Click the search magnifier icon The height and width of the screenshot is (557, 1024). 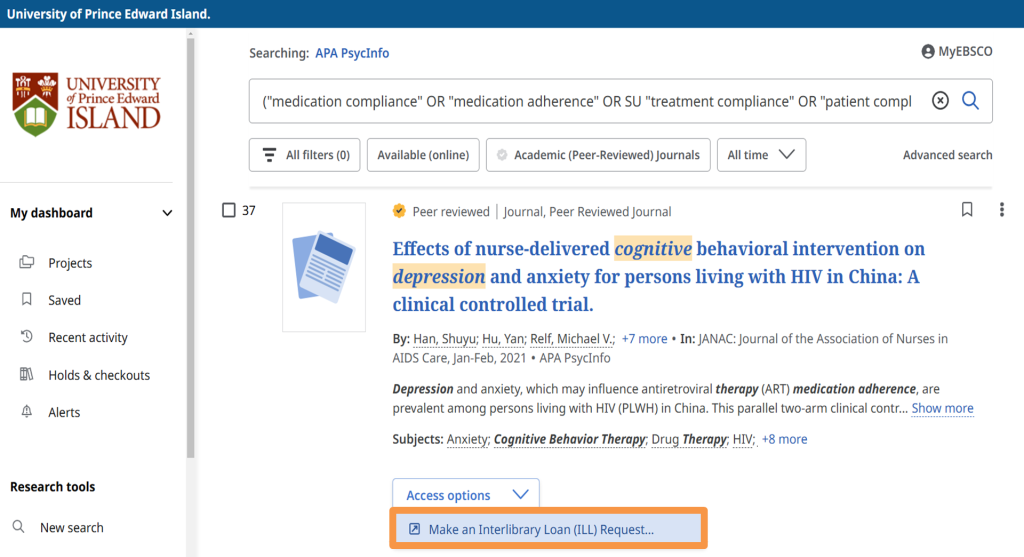[x=969, y=101]
